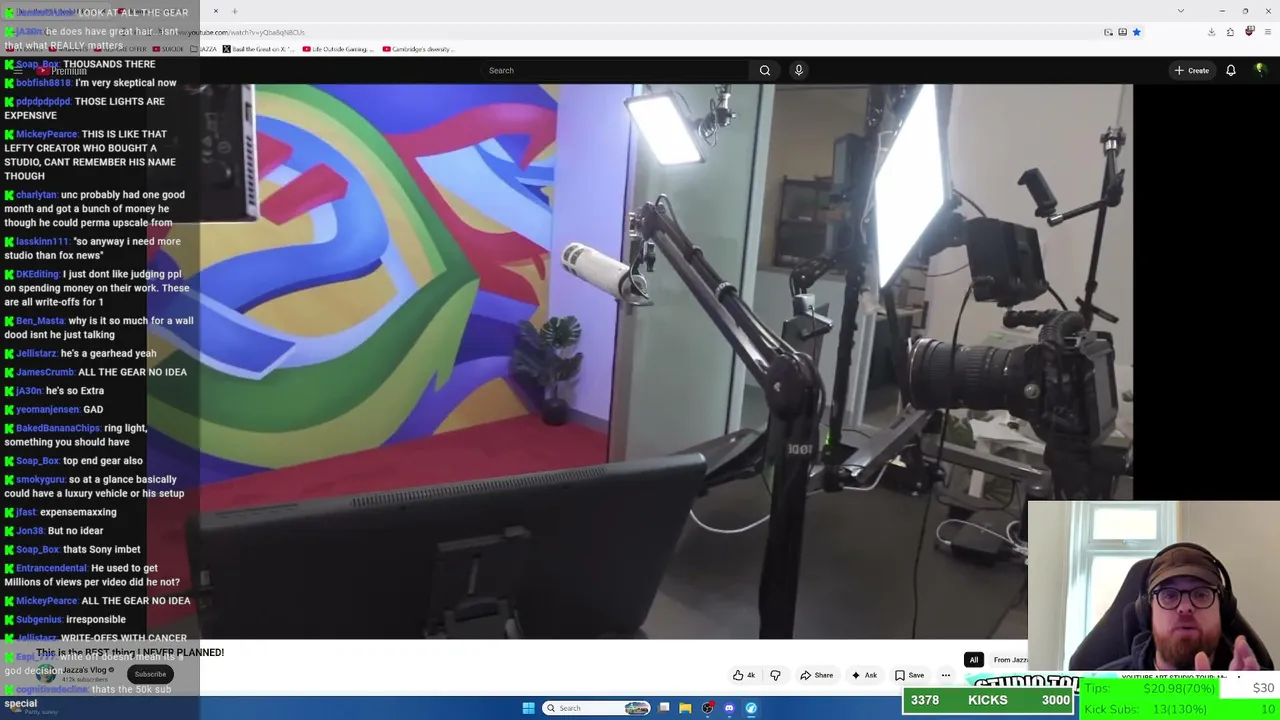Dislike the video with the thumbs-down button
This screenshot has height=720, width=1280.
(775, 675)
